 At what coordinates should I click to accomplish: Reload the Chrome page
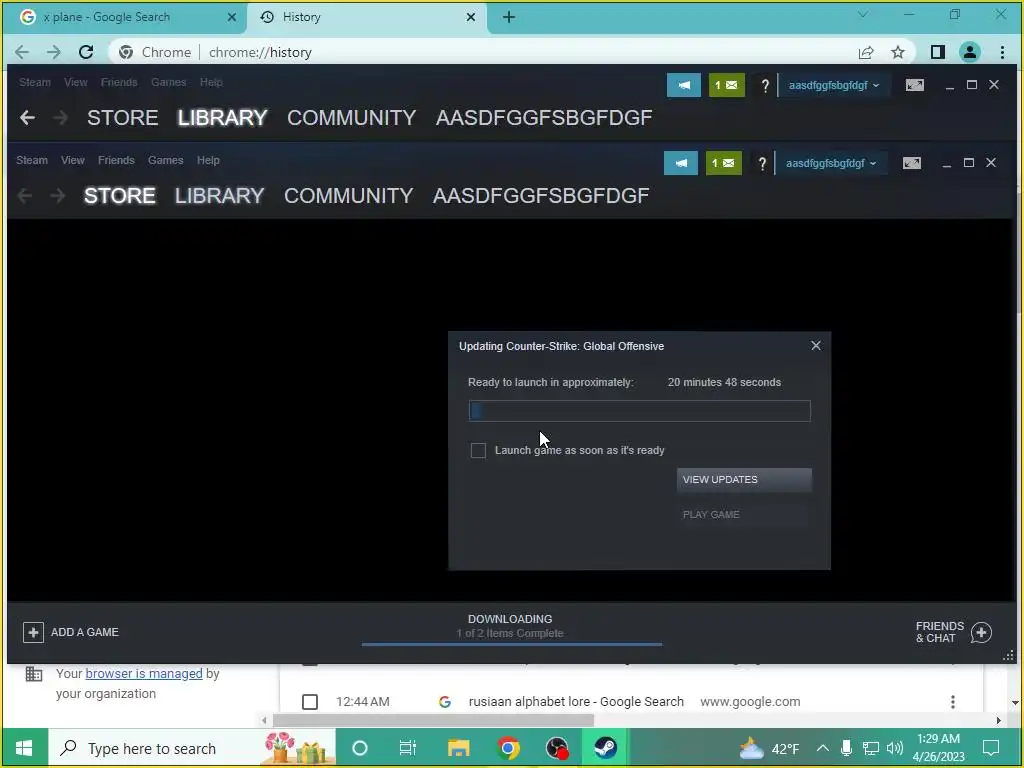pyautogui.click(x=86, y=52)
